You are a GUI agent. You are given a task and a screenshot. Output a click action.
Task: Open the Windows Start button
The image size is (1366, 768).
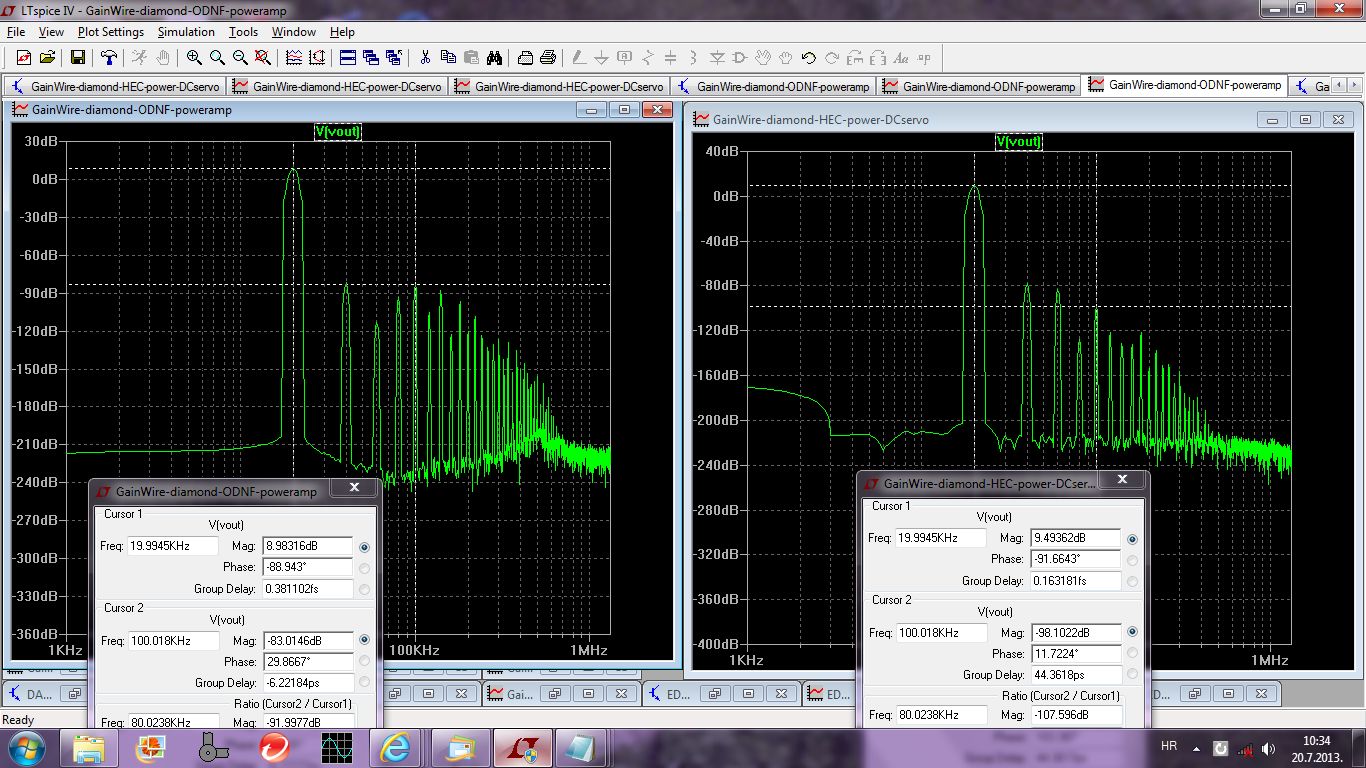pos(27,747)
